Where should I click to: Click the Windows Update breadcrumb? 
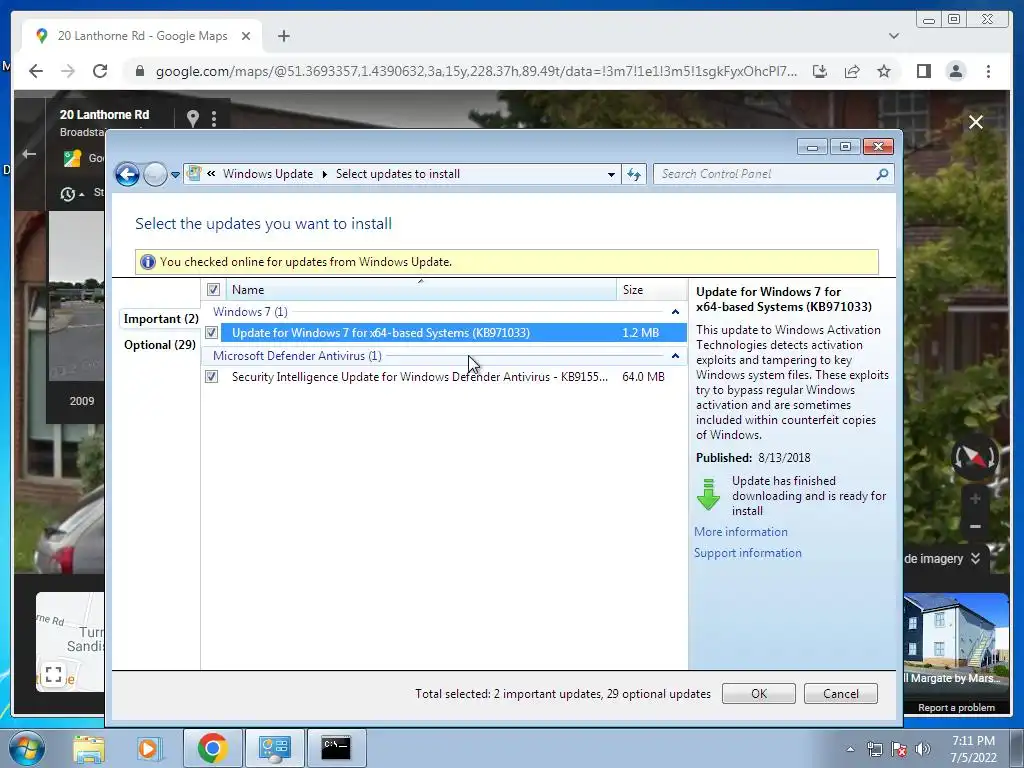pos(268,174)
